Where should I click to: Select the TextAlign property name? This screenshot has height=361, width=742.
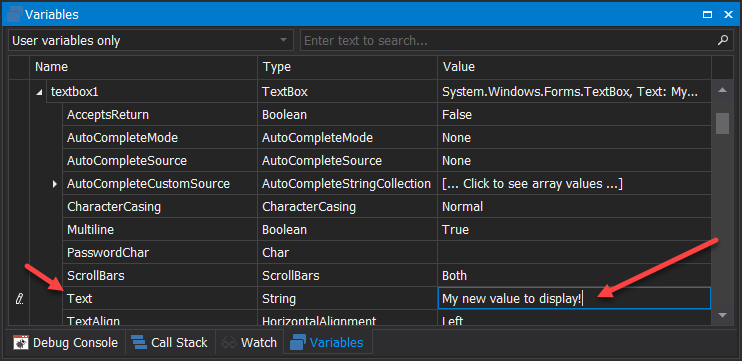pos(93,320)
